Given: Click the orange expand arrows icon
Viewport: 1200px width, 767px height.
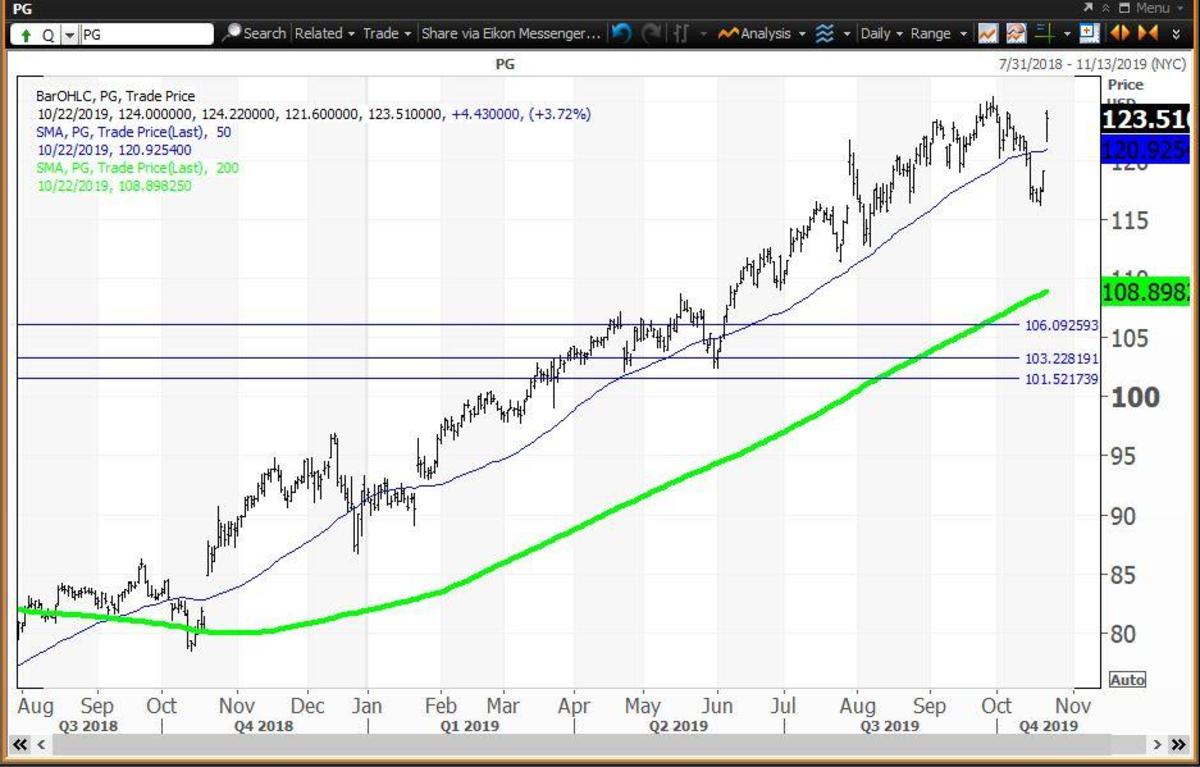Looking at the screenshot, I should (1120, 33).
